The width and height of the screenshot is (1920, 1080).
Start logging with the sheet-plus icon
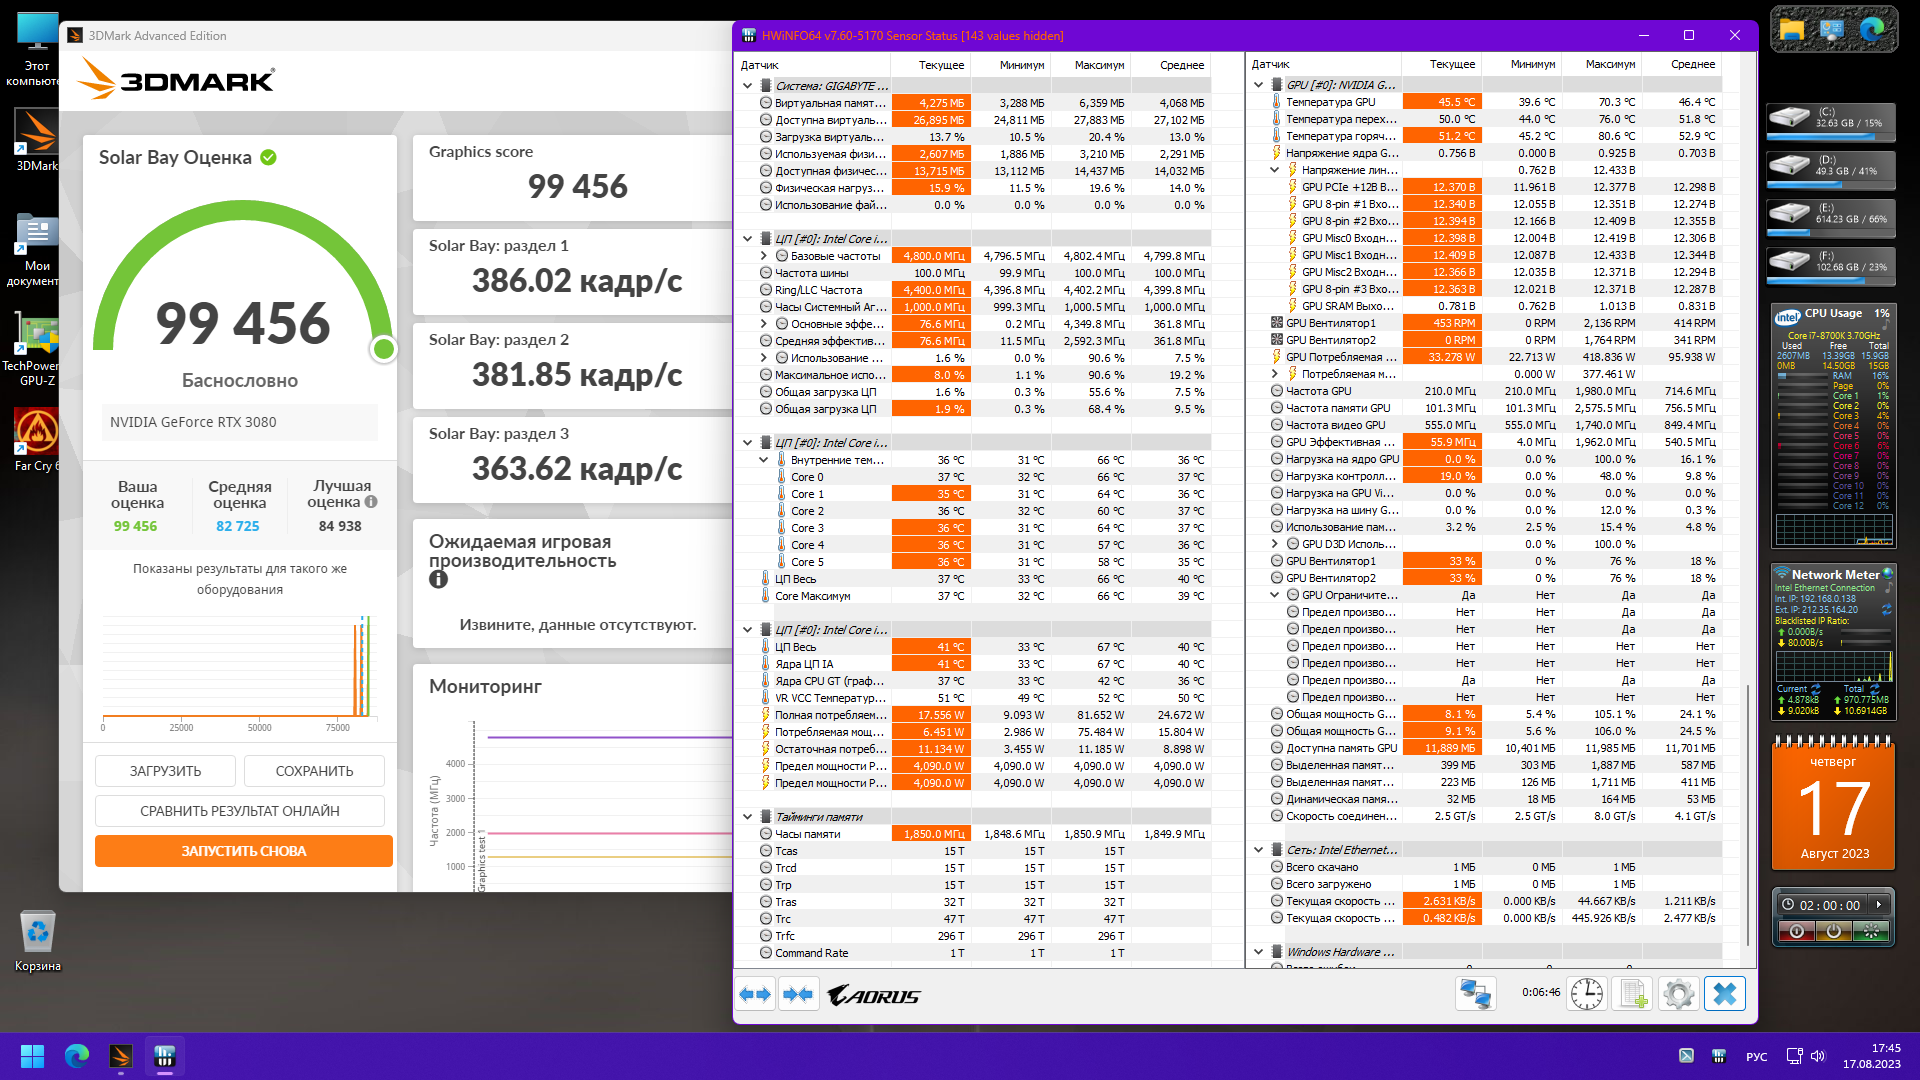[1632, 994]
